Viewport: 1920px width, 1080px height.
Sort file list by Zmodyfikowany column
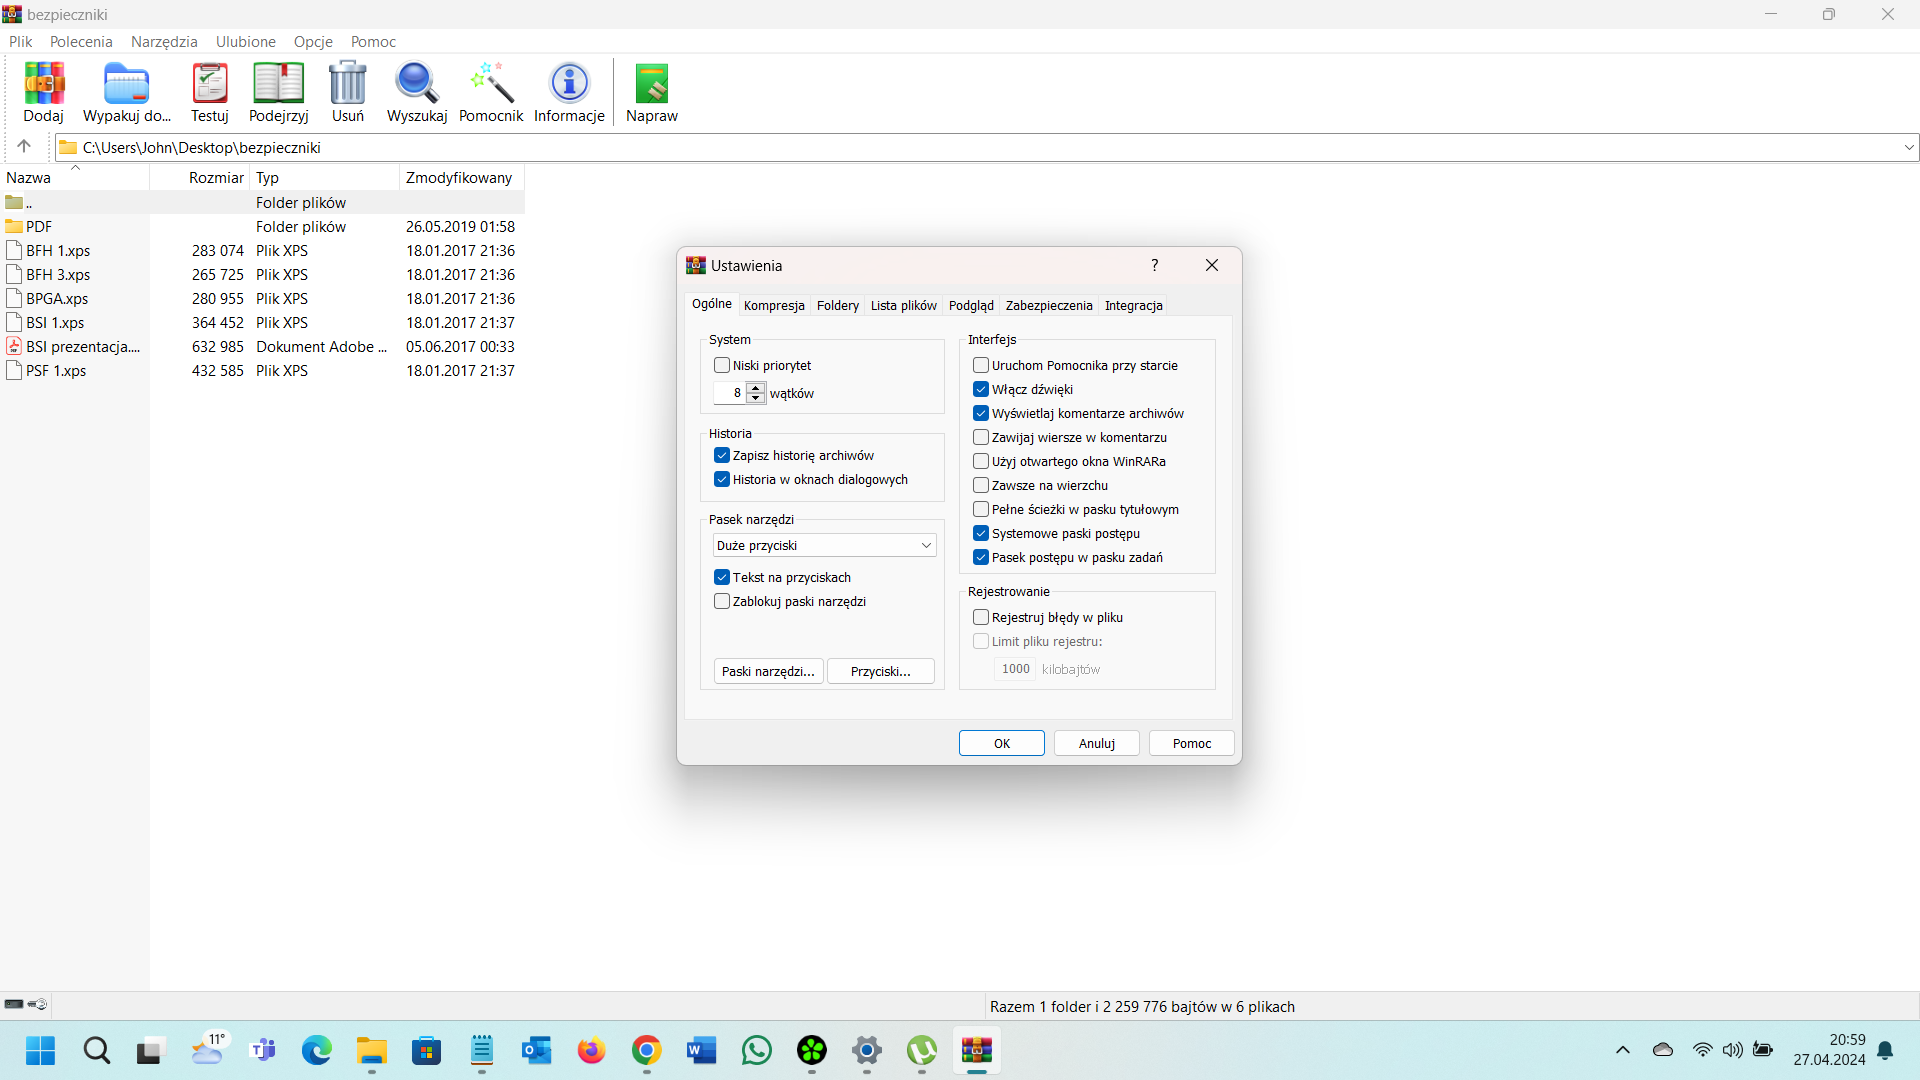click(x=462, y=177)
